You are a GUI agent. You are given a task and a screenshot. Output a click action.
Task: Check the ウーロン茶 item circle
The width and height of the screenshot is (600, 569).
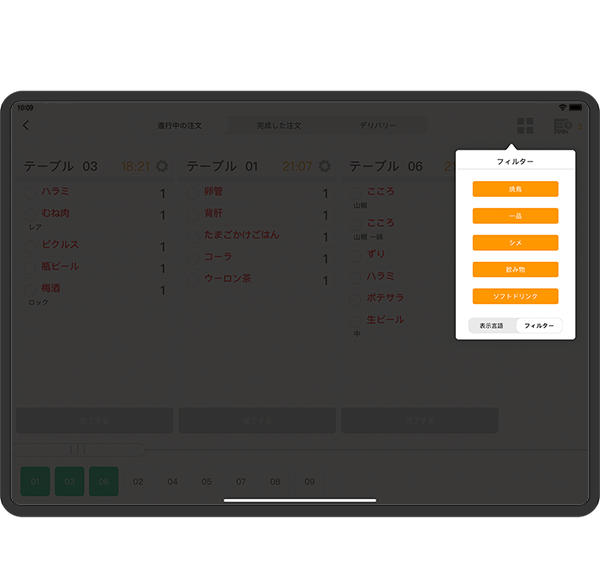[192, 280]
